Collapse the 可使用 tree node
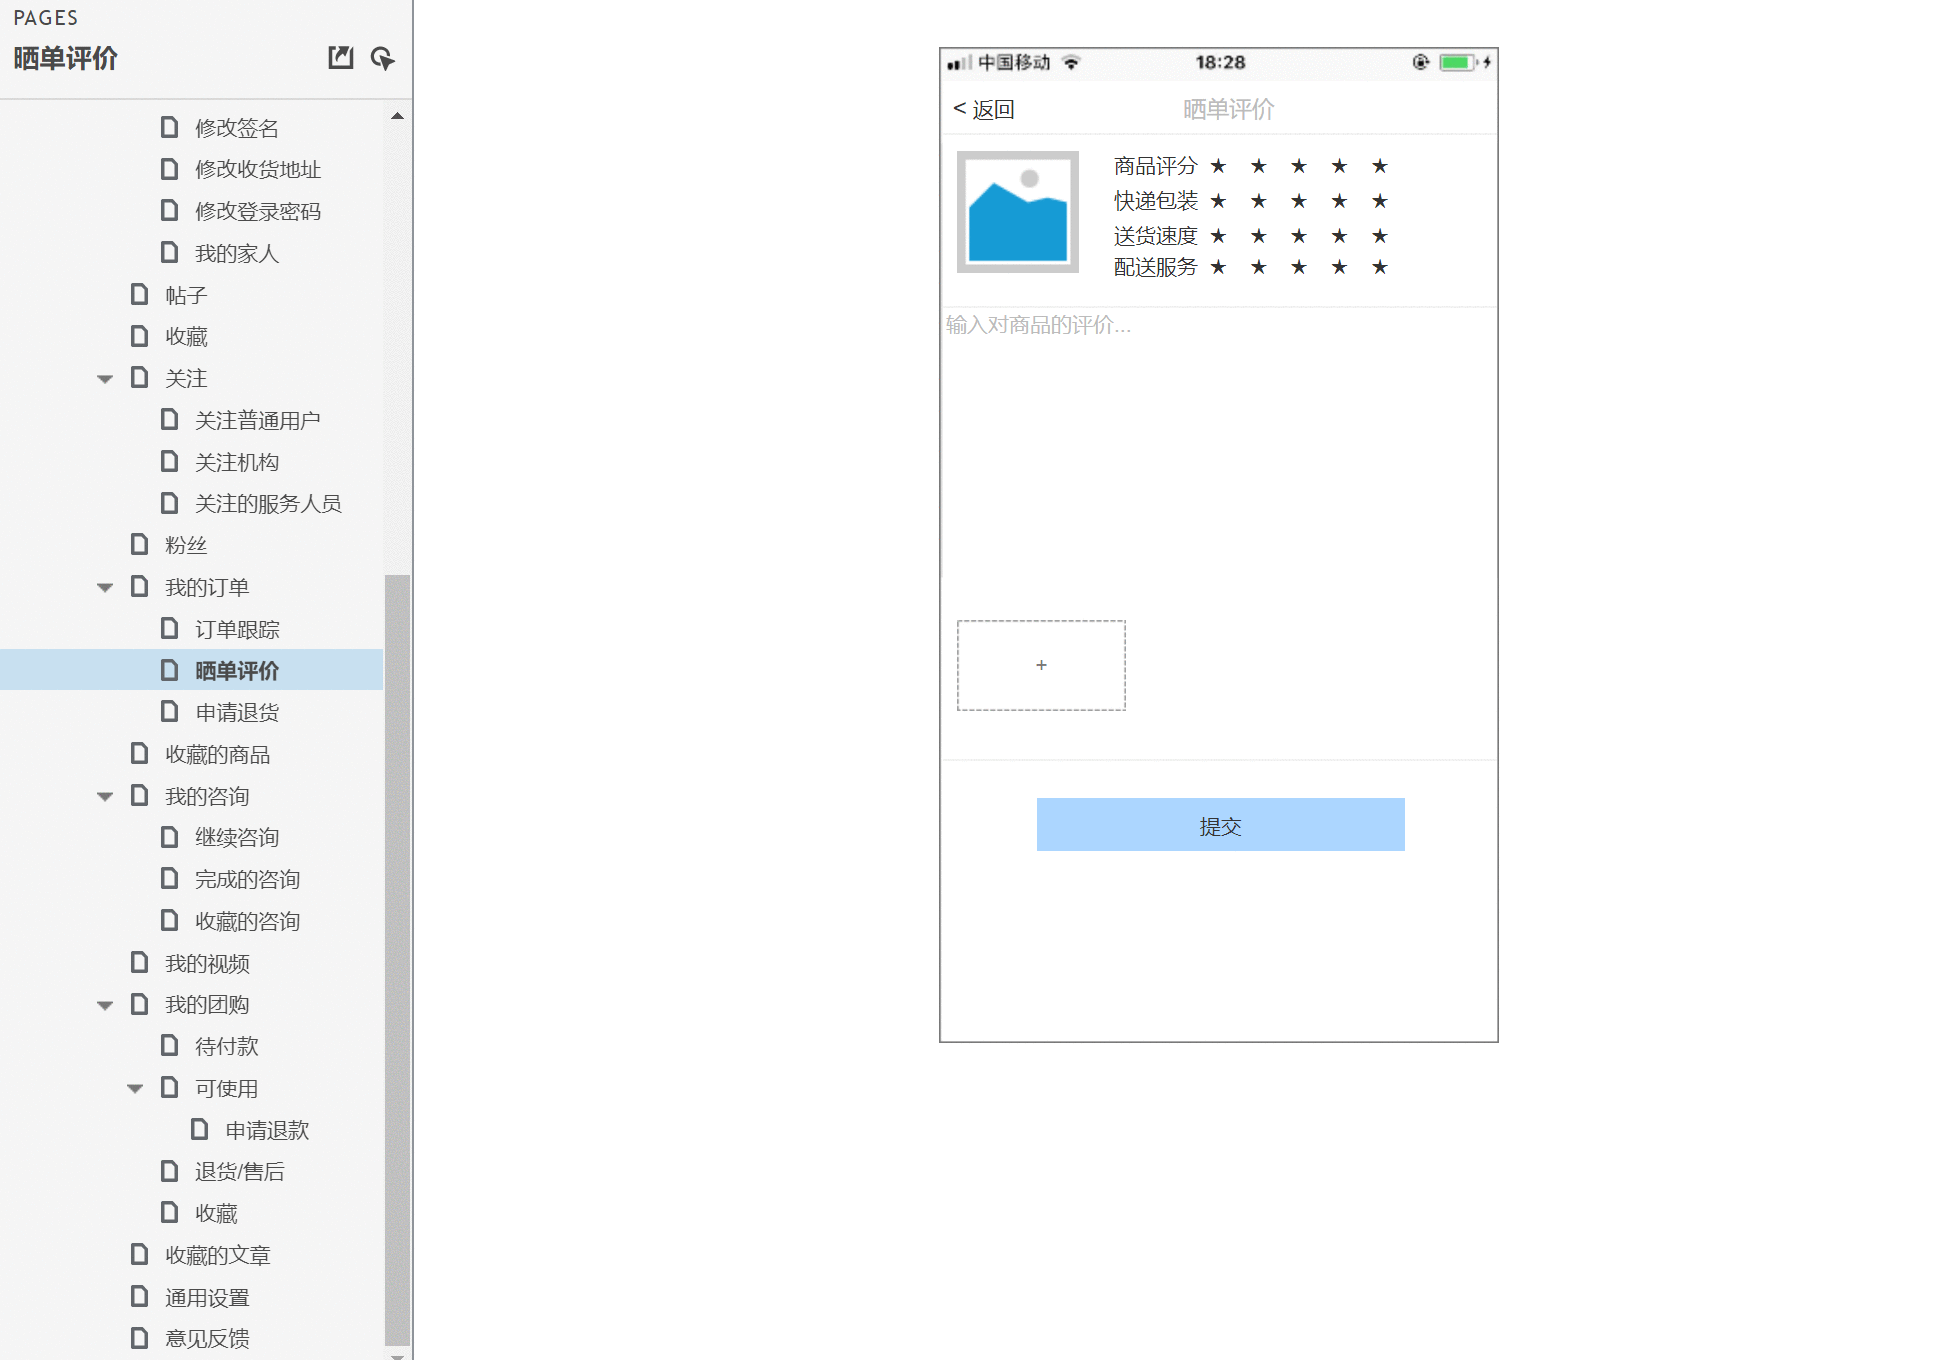The width and height of the screenshot is (1956, 1360). coord(135,1089)
